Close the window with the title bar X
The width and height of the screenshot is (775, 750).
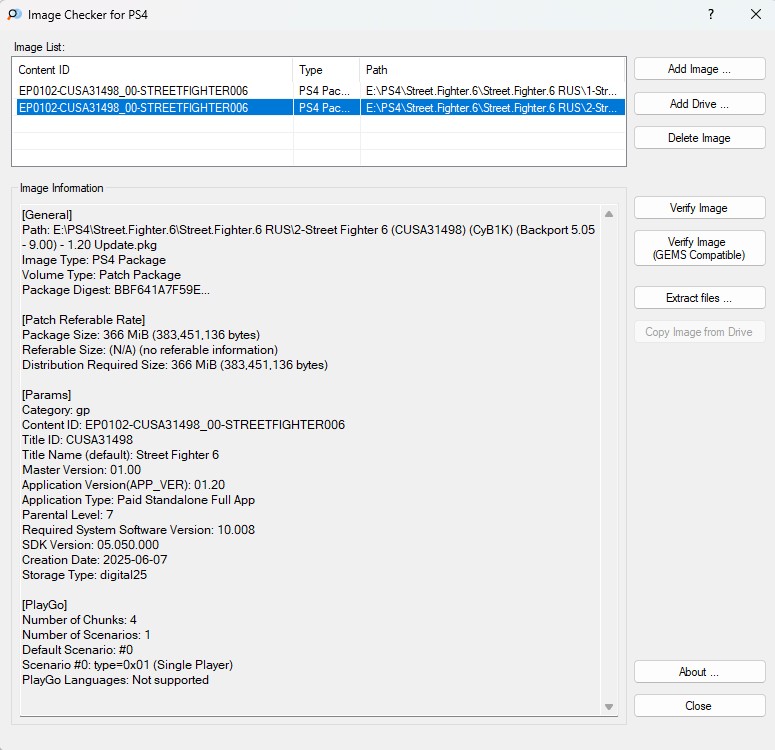tap(756, 14)
